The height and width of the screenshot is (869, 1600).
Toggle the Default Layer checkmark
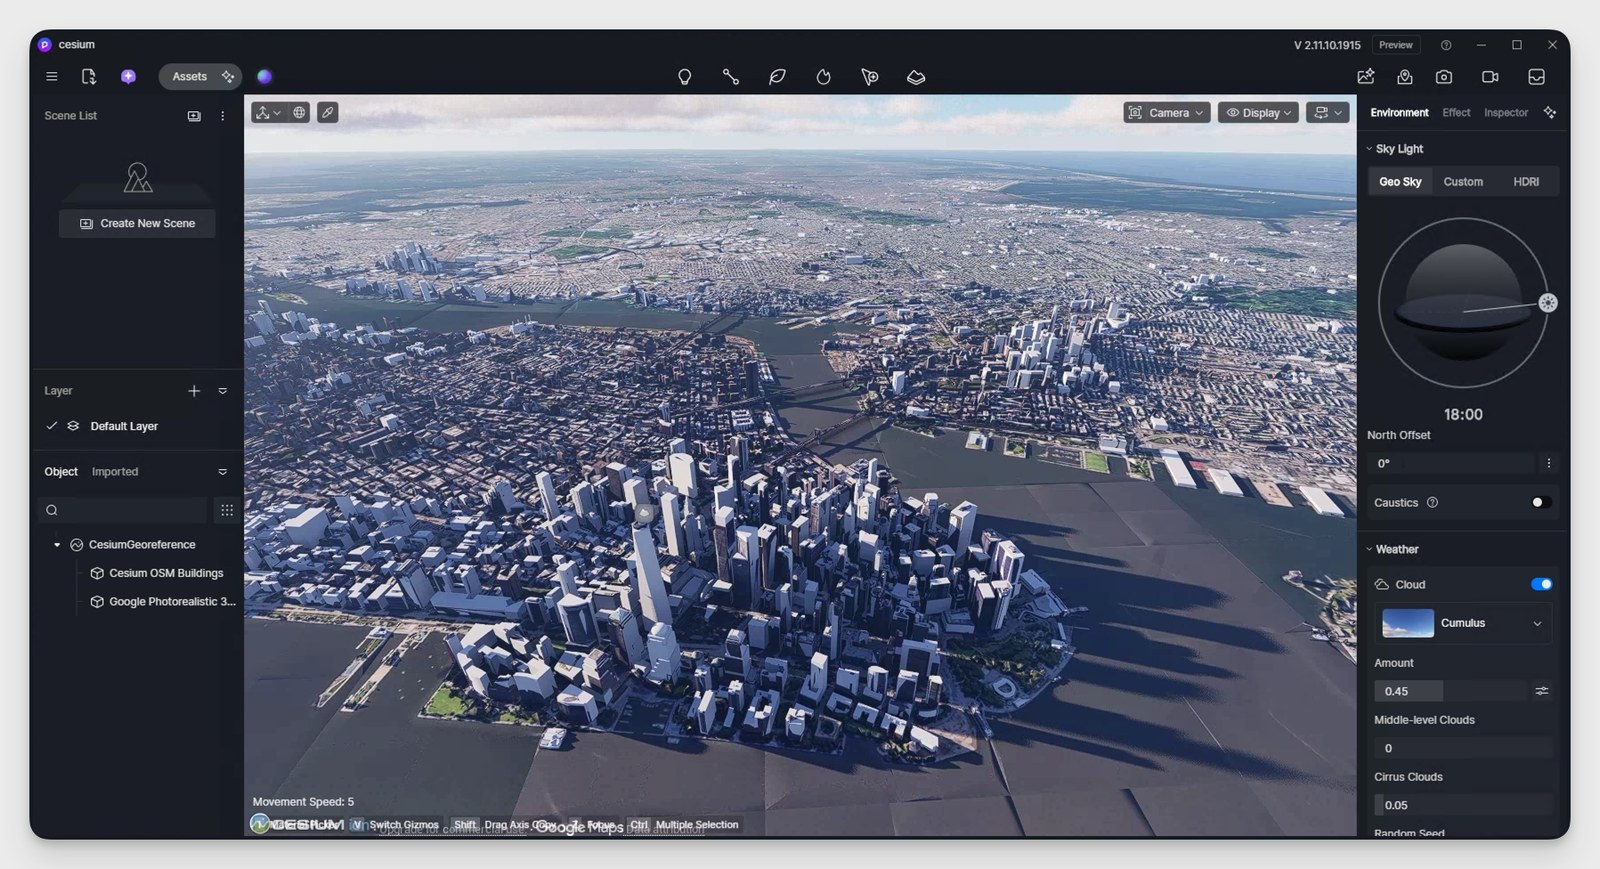(51, 426)
